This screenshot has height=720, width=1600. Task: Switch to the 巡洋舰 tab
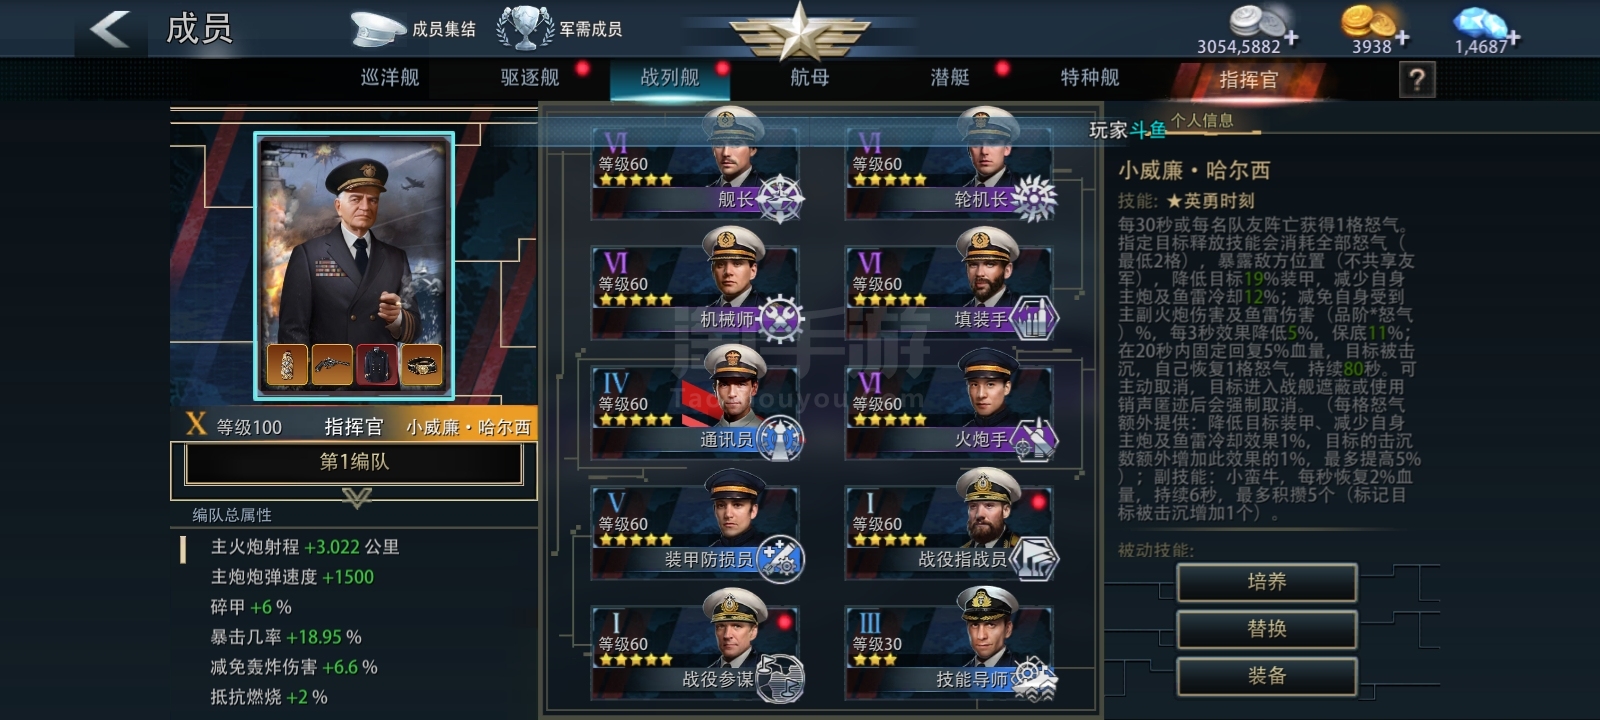tap(390, 77)
